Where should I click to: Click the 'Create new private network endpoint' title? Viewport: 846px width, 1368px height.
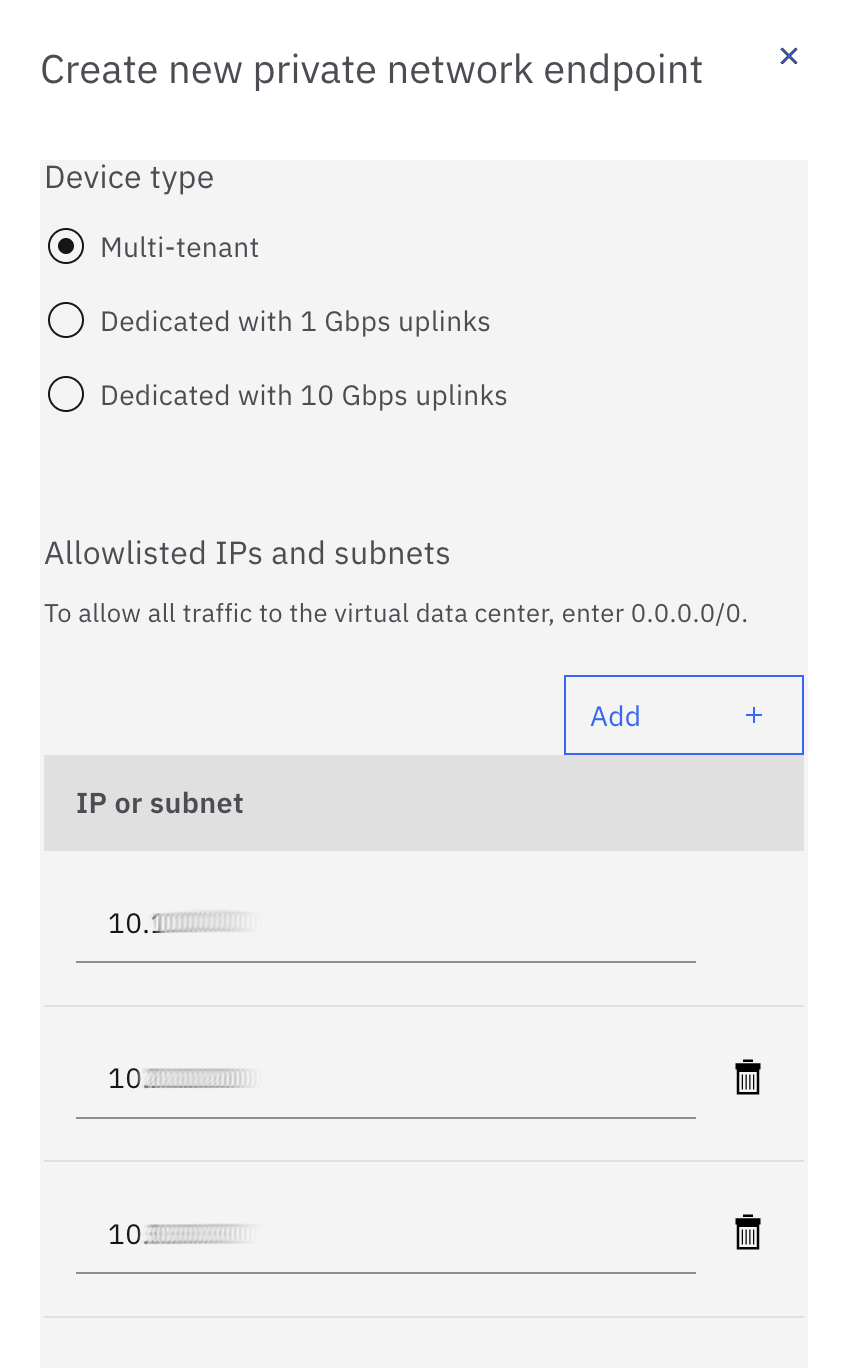point(371,70)
